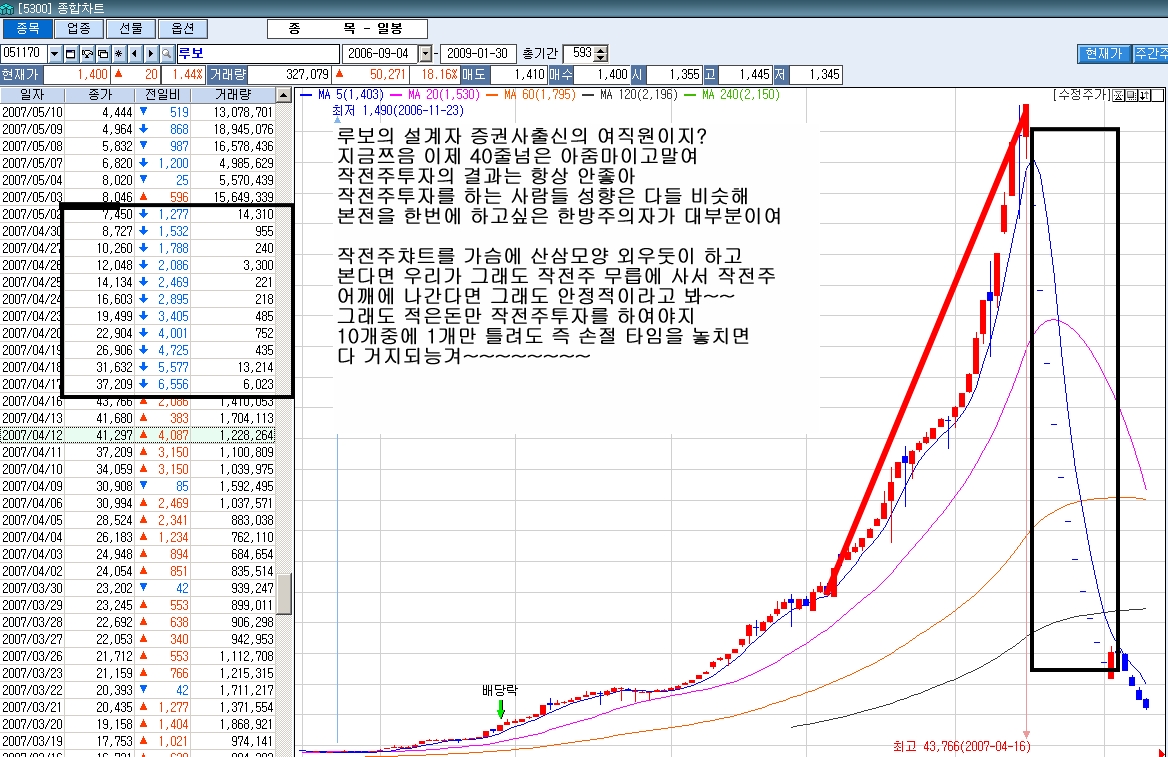Click the stock search magnifier icon
The height and width of the screenshot is (757, 1168).
click(166, 53)
